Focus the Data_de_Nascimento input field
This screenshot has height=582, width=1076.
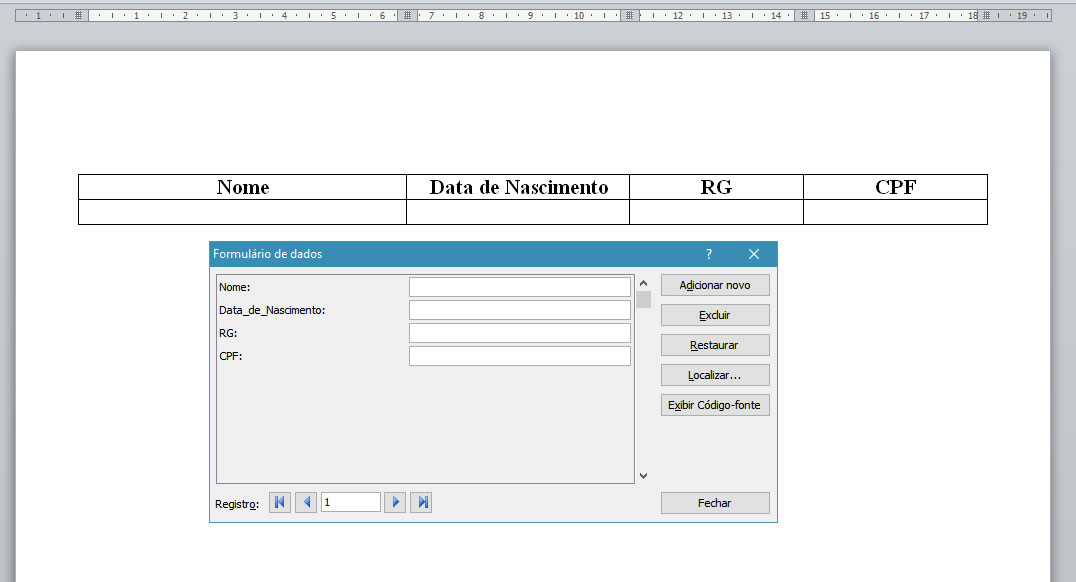pos(519,310)
